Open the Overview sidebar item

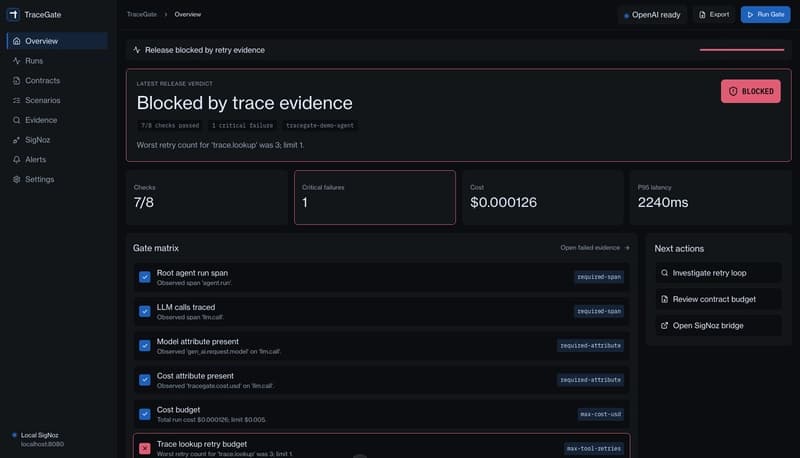(57, 41)
